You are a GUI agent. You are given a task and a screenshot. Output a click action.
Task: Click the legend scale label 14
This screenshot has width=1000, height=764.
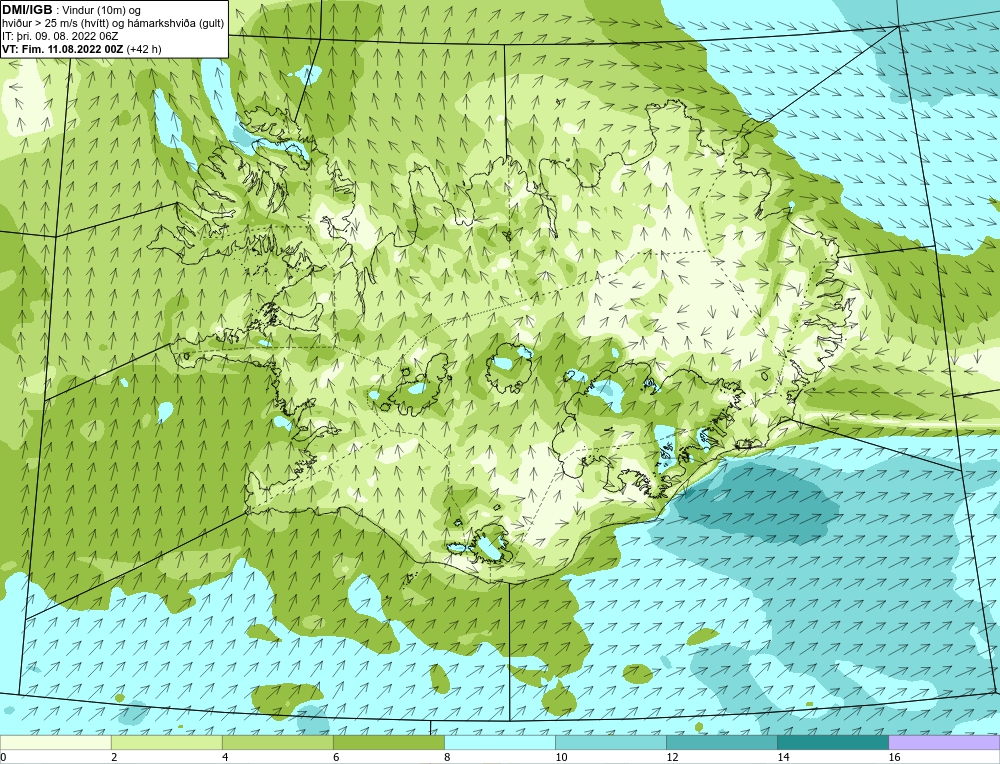point(783,757)
